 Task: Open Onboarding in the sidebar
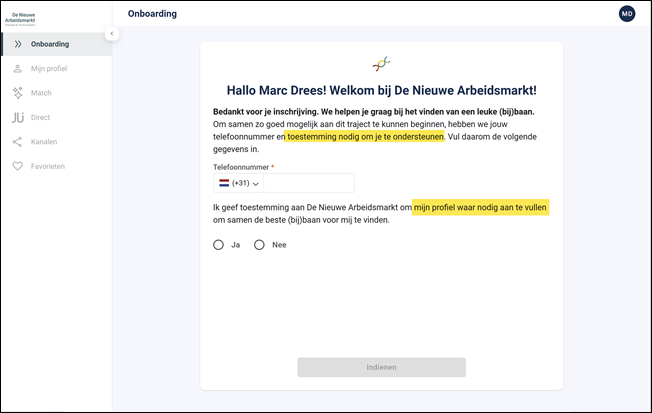point(57,44)
